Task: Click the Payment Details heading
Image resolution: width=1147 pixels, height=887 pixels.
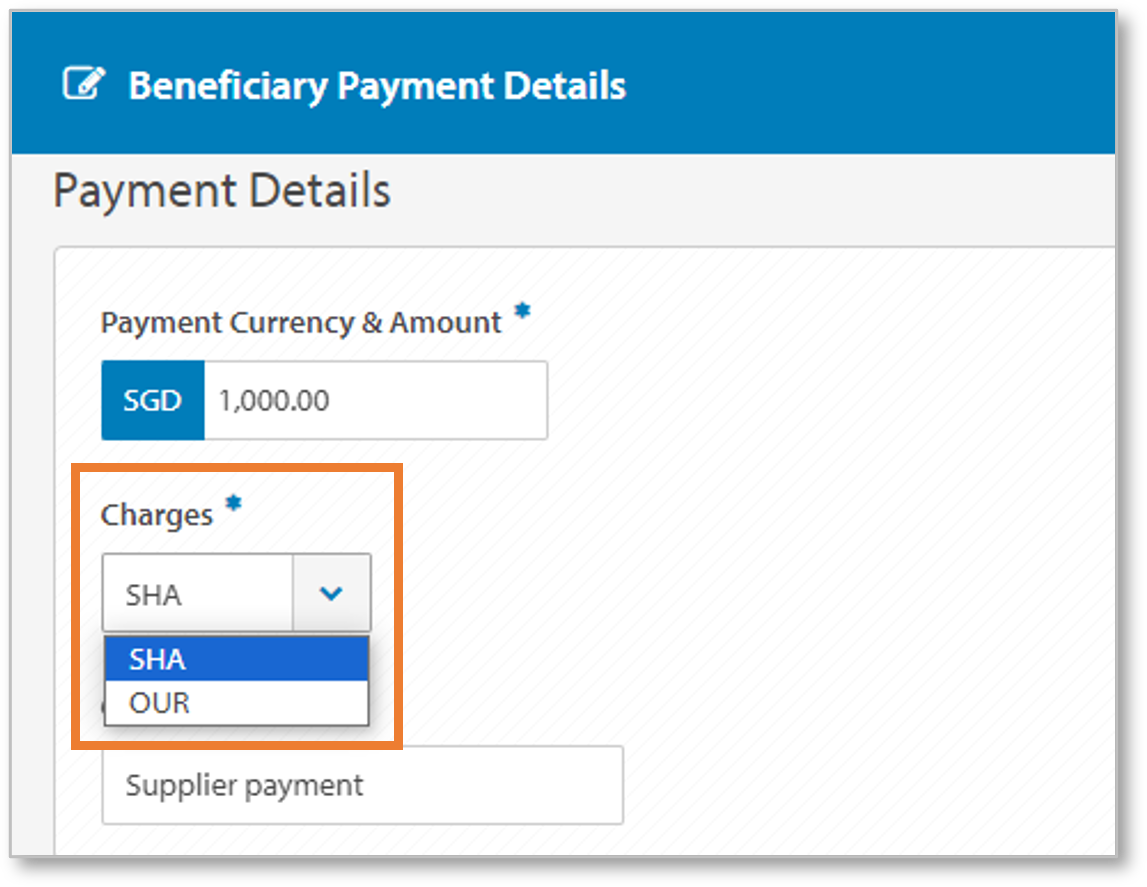Action: tap(222, 190)
